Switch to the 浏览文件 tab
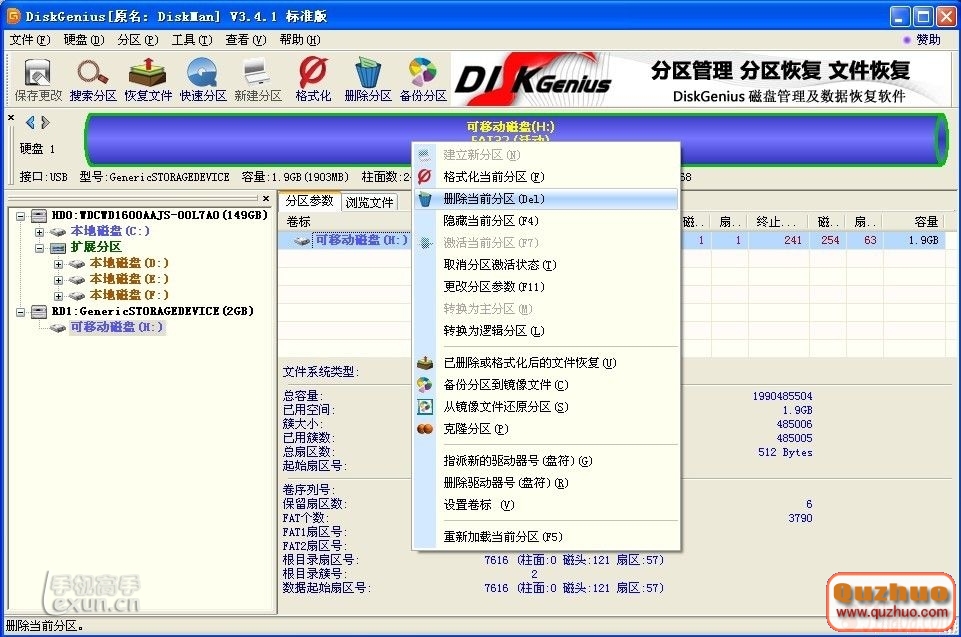 [x=370, y=202]
